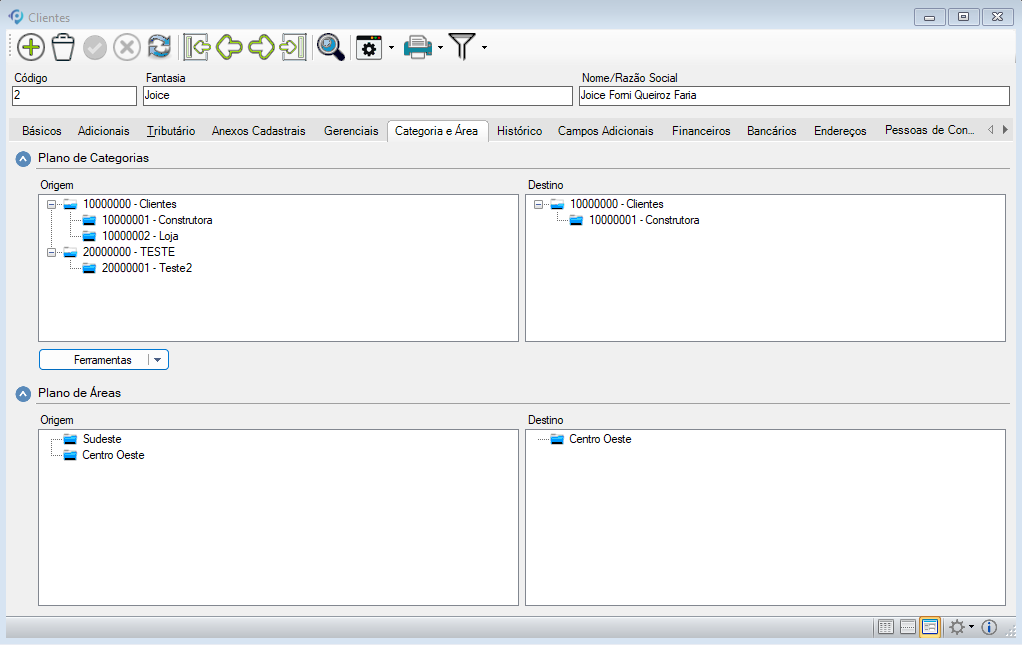The image size is (1022, 645).
Task: Click the info icon in status bar
Action: click(x=989, y=627)
